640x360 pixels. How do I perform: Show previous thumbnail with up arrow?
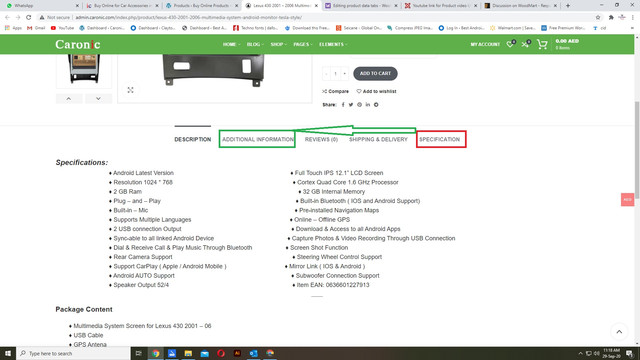69,99
